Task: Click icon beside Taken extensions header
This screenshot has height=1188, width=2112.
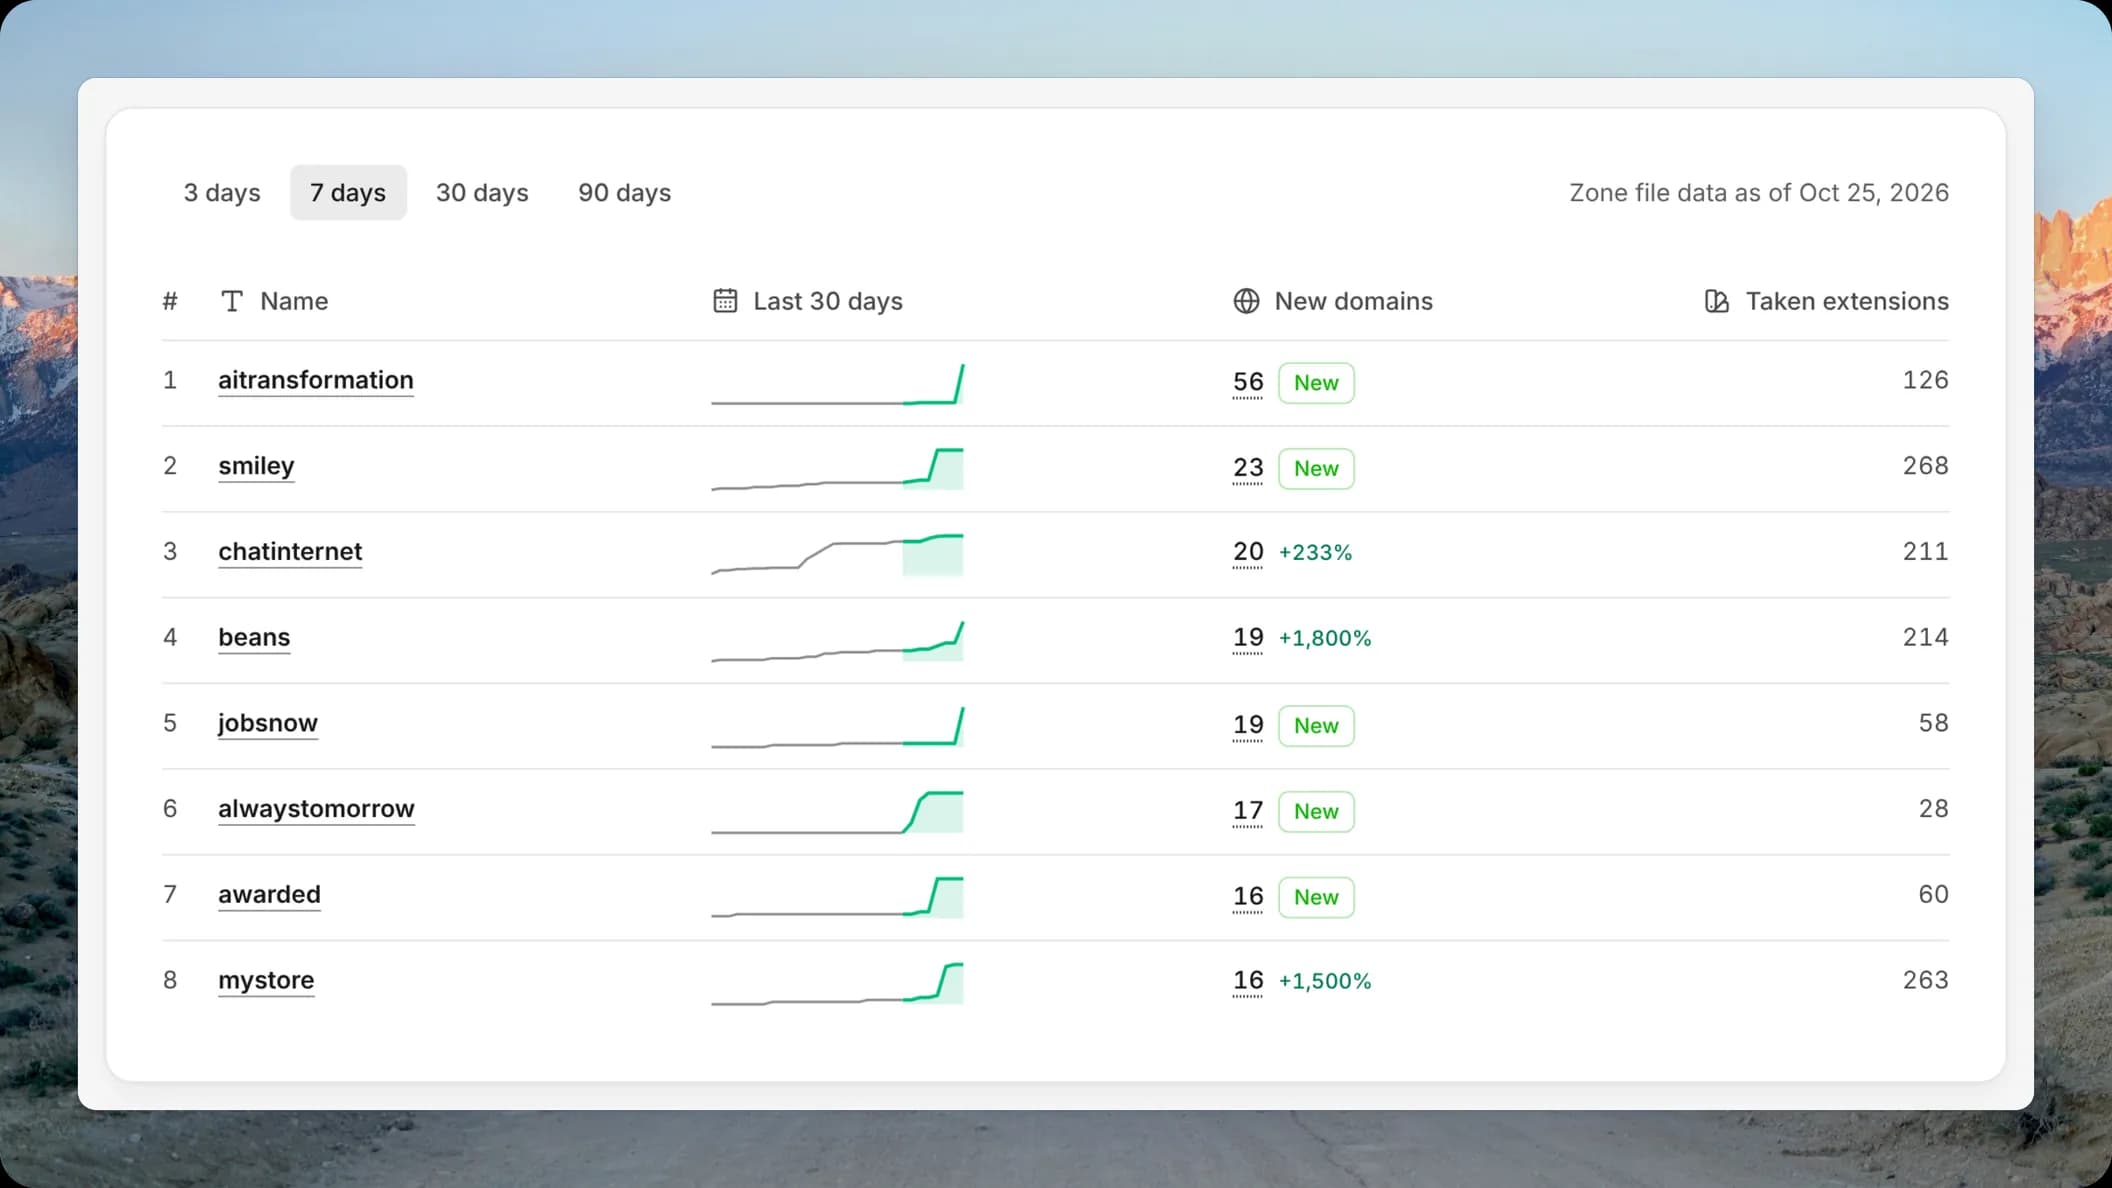Action: click(1716, 301)
